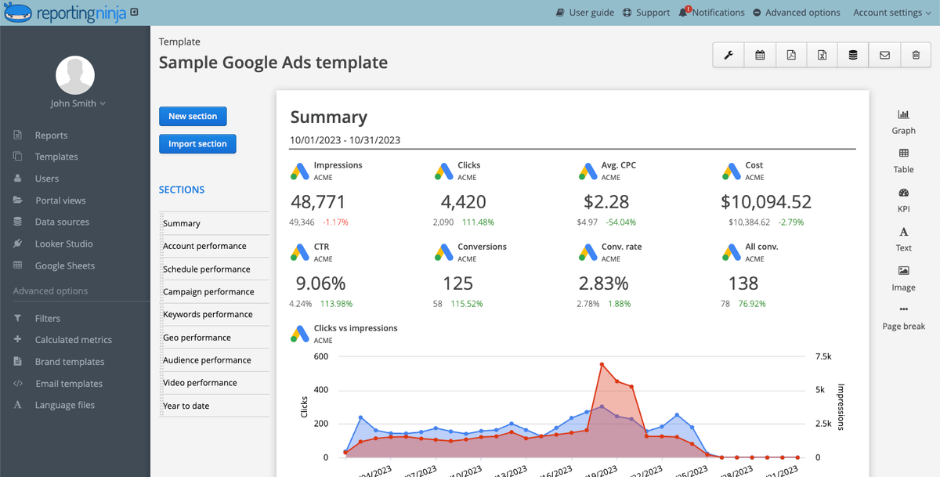The width and height of the screenshot is (940, 477).
Task: Select the Account performance section
Action: click(x=215, y=246)
